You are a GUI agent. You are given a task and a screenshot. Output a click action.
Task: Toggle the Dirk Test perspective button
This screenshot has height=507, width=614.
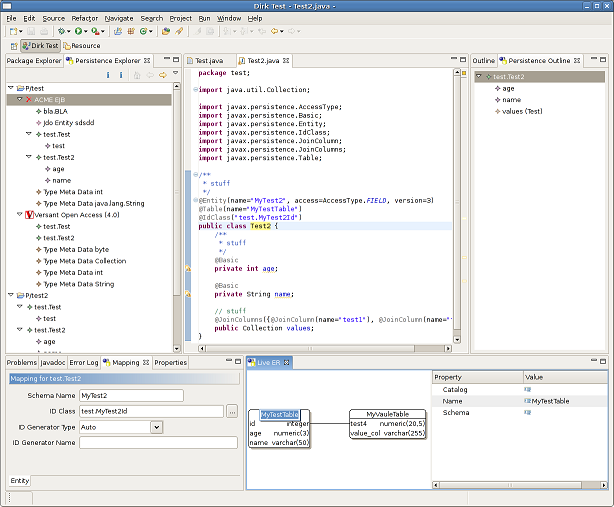(x=40, y=46)
